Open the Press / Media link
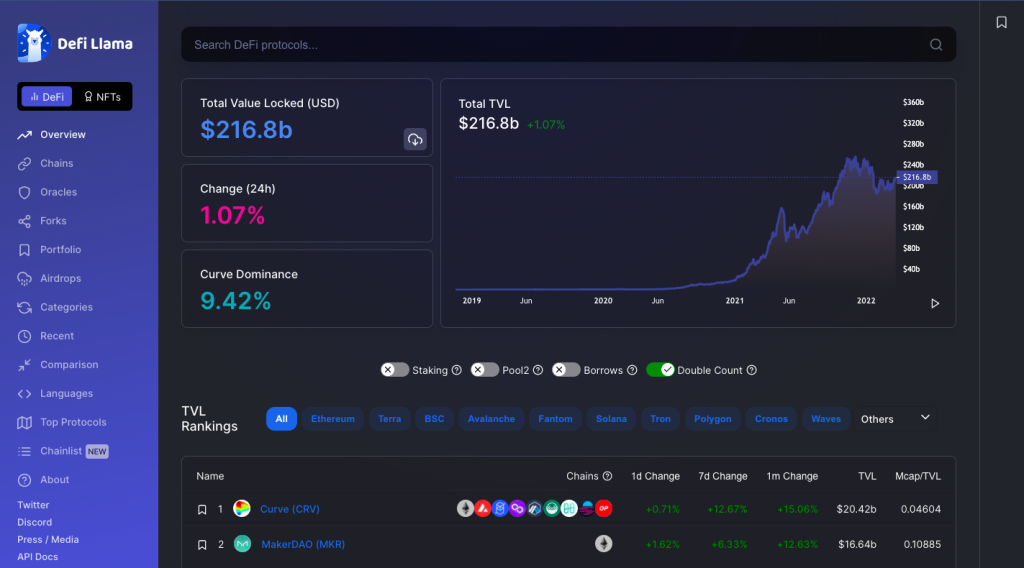Viewport: 1024px width, 568px height. click(48, 539)
